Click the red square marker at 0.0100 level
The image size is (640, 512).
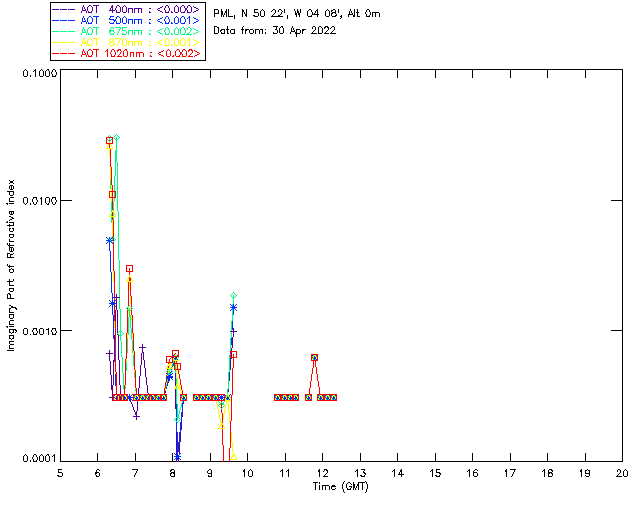click(x=112, y=195)
